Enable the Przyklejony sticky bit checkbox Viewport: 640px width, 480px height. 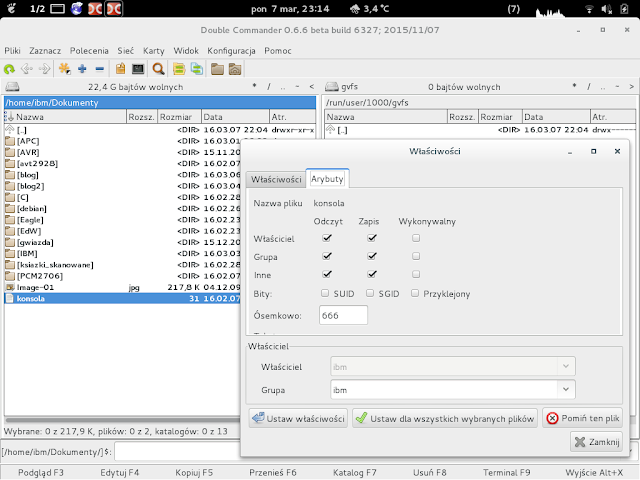415,293
